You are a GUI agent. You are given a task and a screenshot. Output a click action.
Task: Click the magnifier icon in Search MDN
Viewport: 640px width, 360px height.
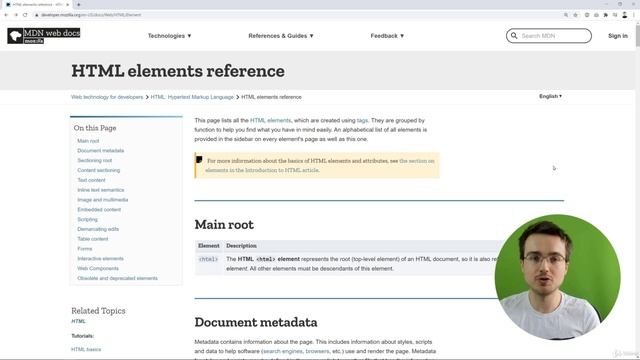pyautogui.click(x=514, y=36)
